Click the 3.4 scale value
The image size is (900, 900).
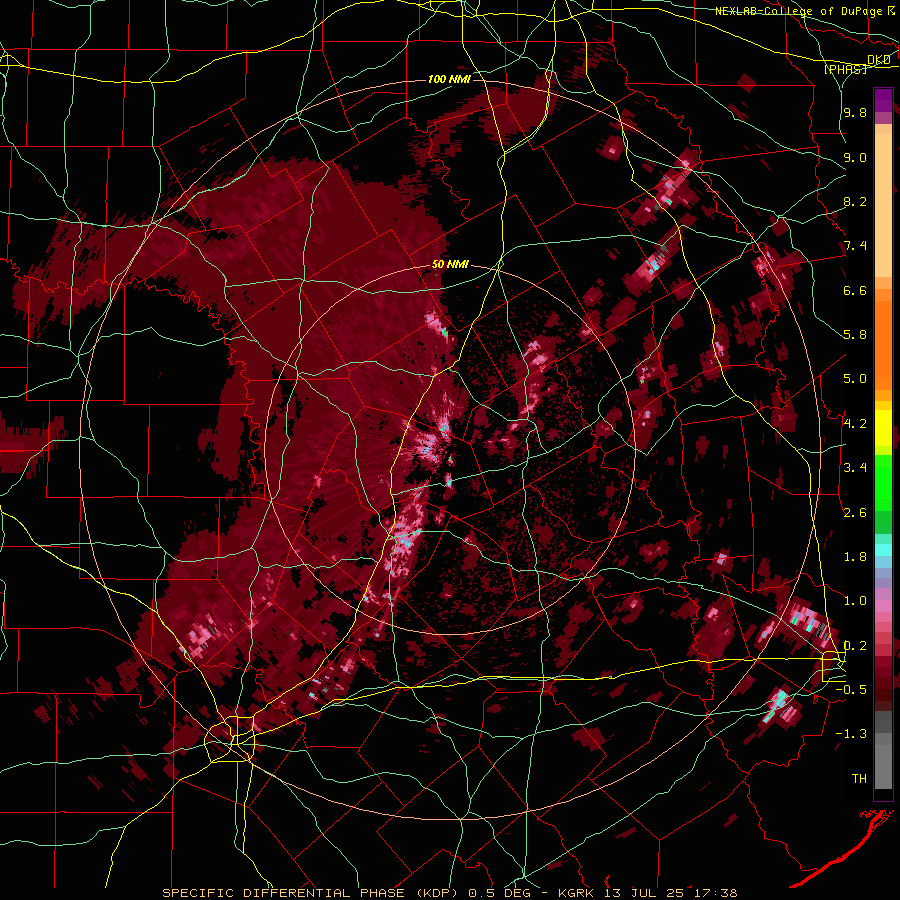(x=855, y=468)
